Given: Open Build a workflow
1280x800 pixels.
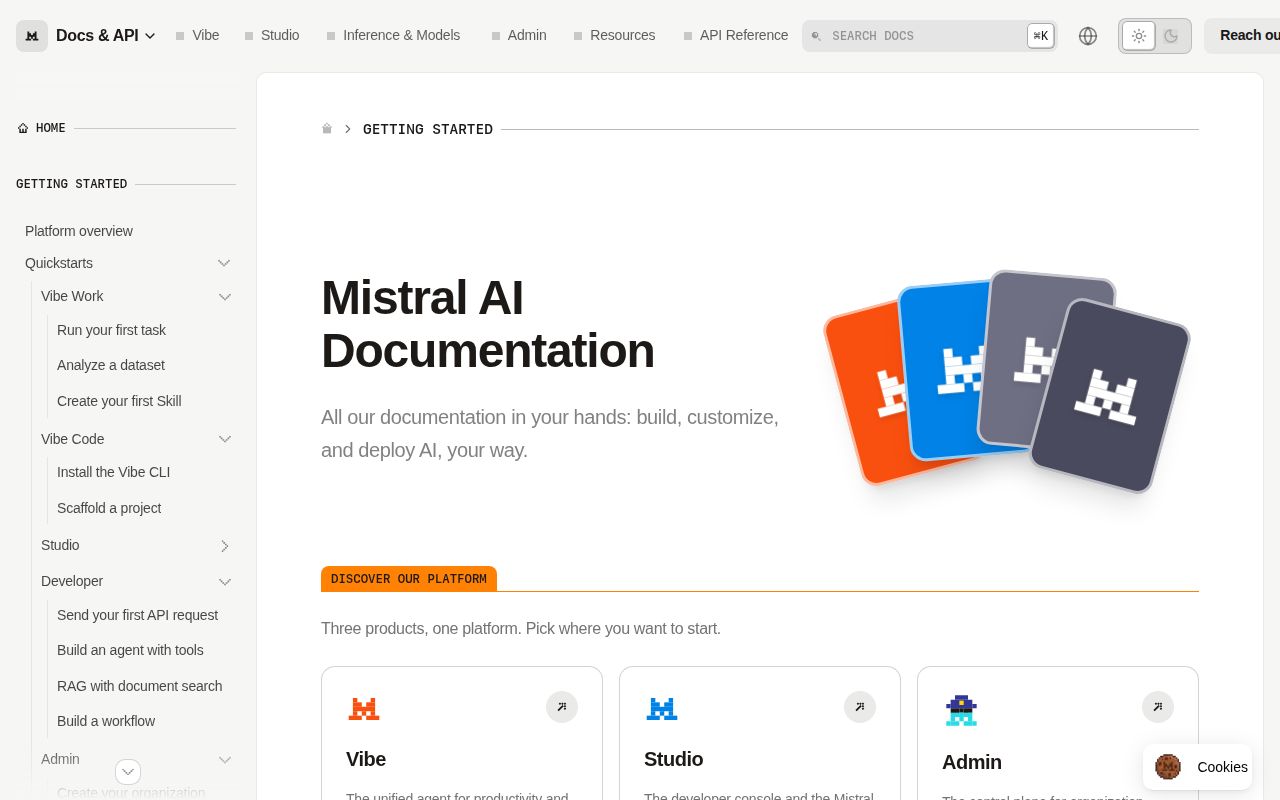Looking at the screenshot, I should click(106, 721).
